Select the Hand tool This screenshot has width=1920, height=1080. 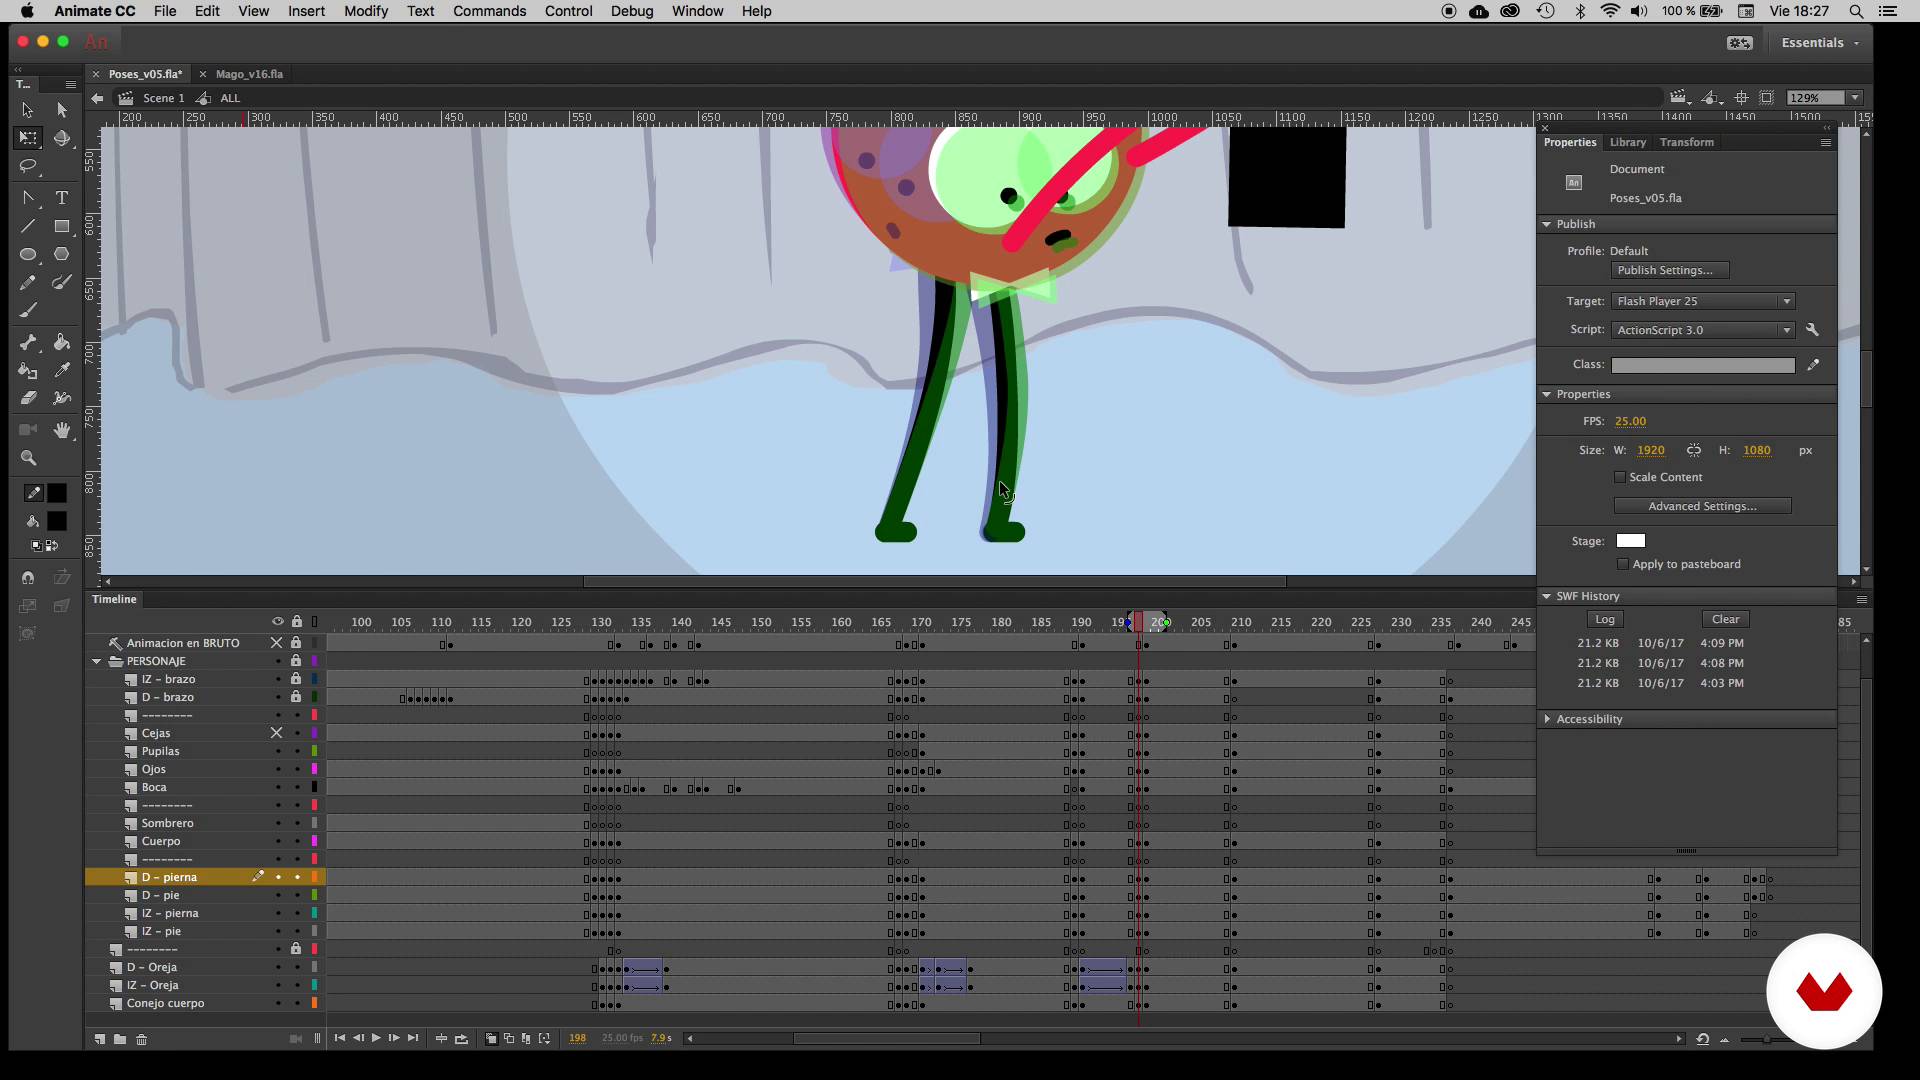(x=62, y=430)
